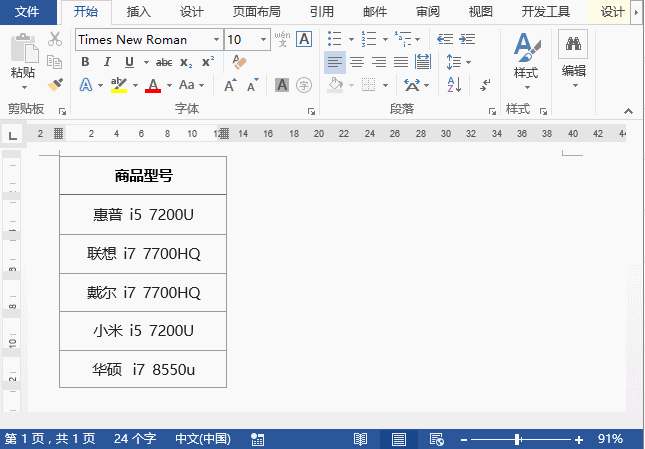
Task: Toggle strikethrough formatting
Action: pos(163,62)
